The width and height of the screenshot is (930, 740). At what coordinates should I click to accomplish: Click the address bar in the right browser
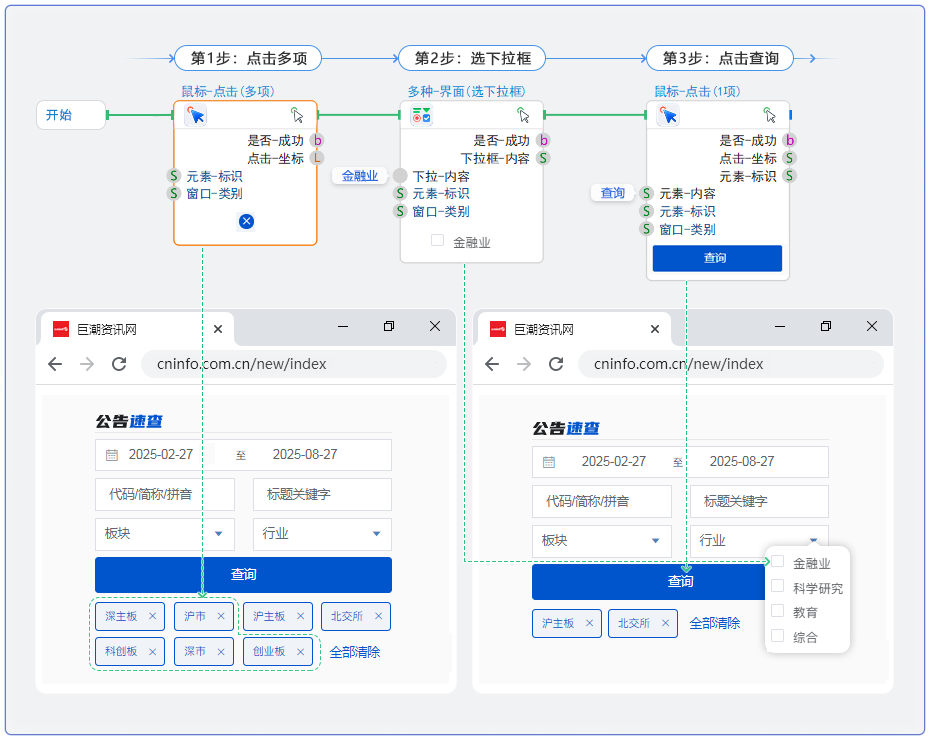click(730, 364)
